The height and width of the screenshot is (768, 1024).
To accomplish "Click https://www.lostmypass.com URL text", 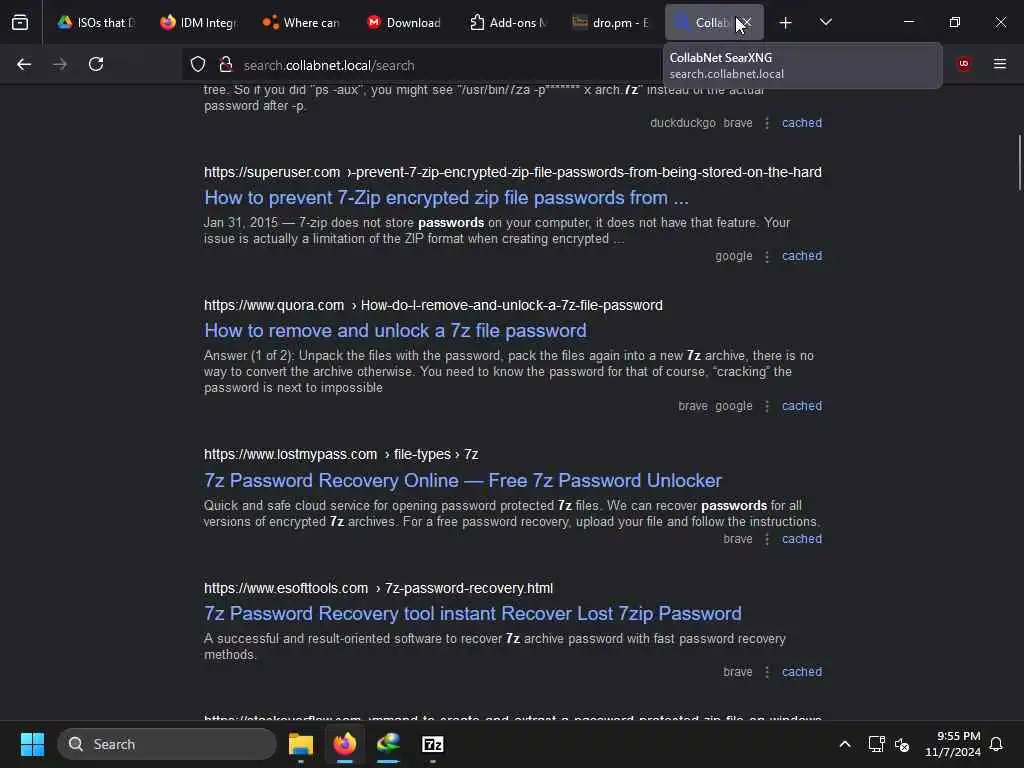I will (291, 455).
